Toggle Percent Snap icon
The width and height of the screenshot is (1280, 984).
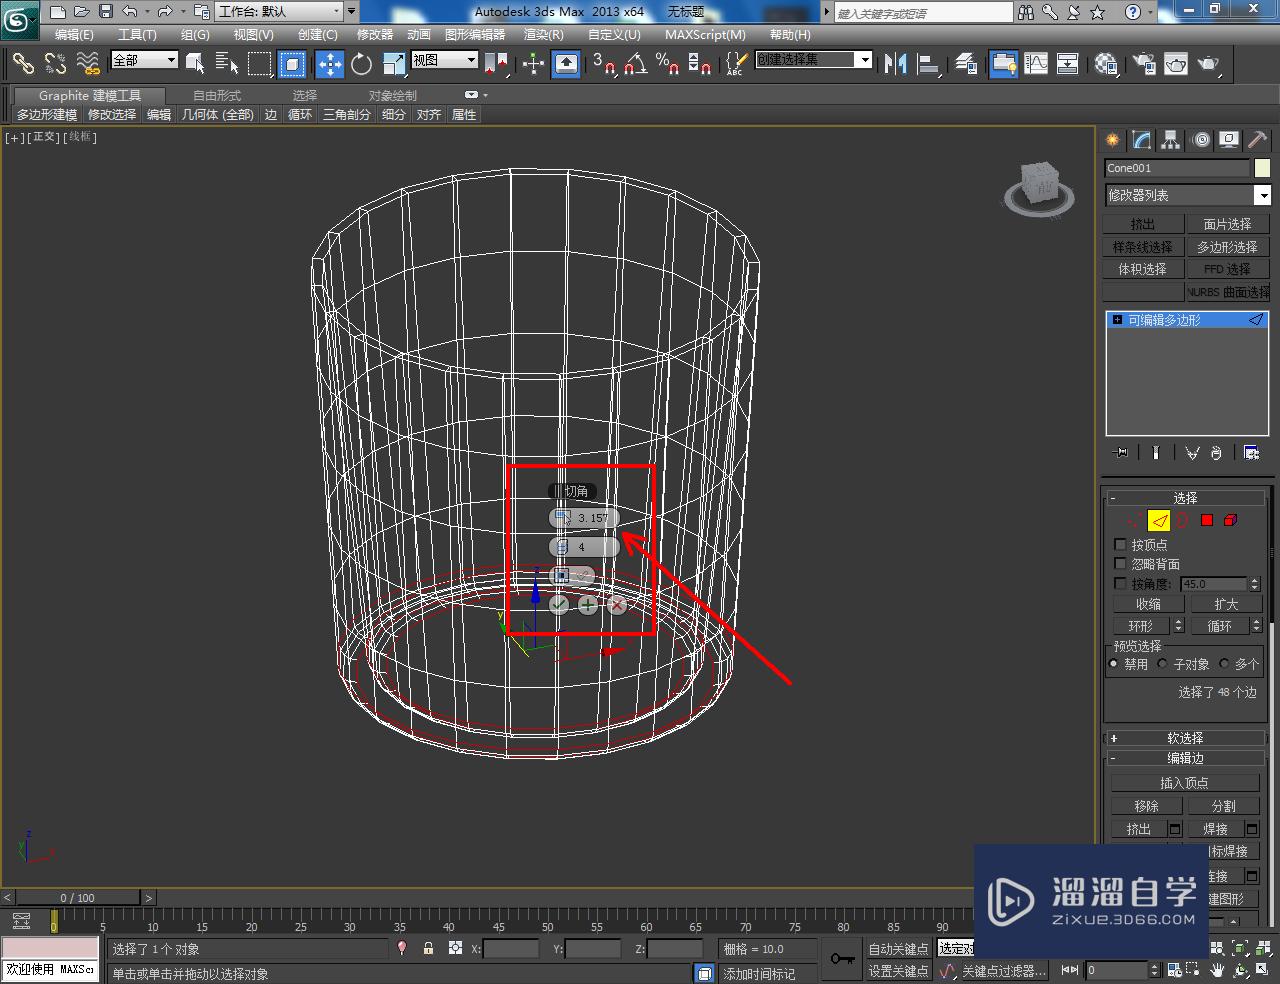(x=668, y=64)
